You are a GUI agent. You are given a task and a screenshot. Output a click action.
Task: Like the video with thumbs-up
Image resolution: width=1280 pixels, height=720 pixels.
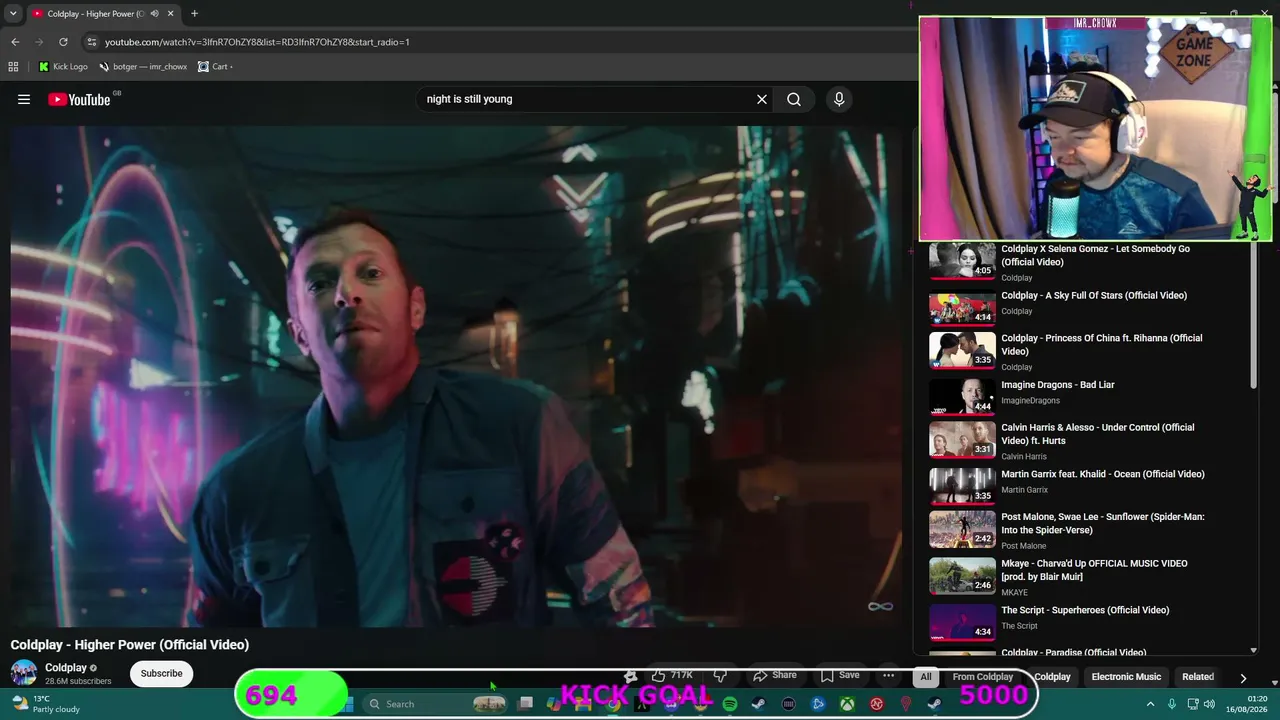672,675
